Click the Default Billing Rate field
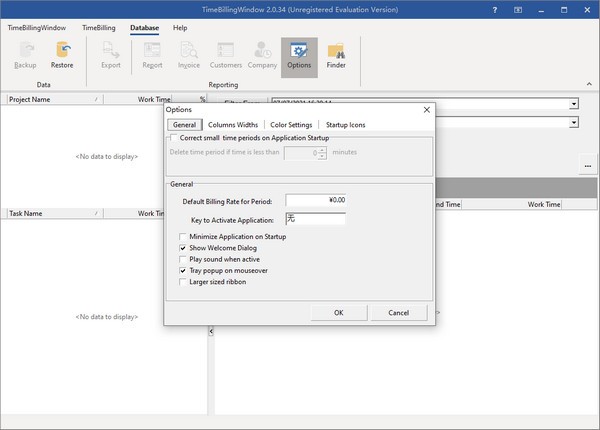The width and height of the screenshot is (600, 430). coord(315,200)
